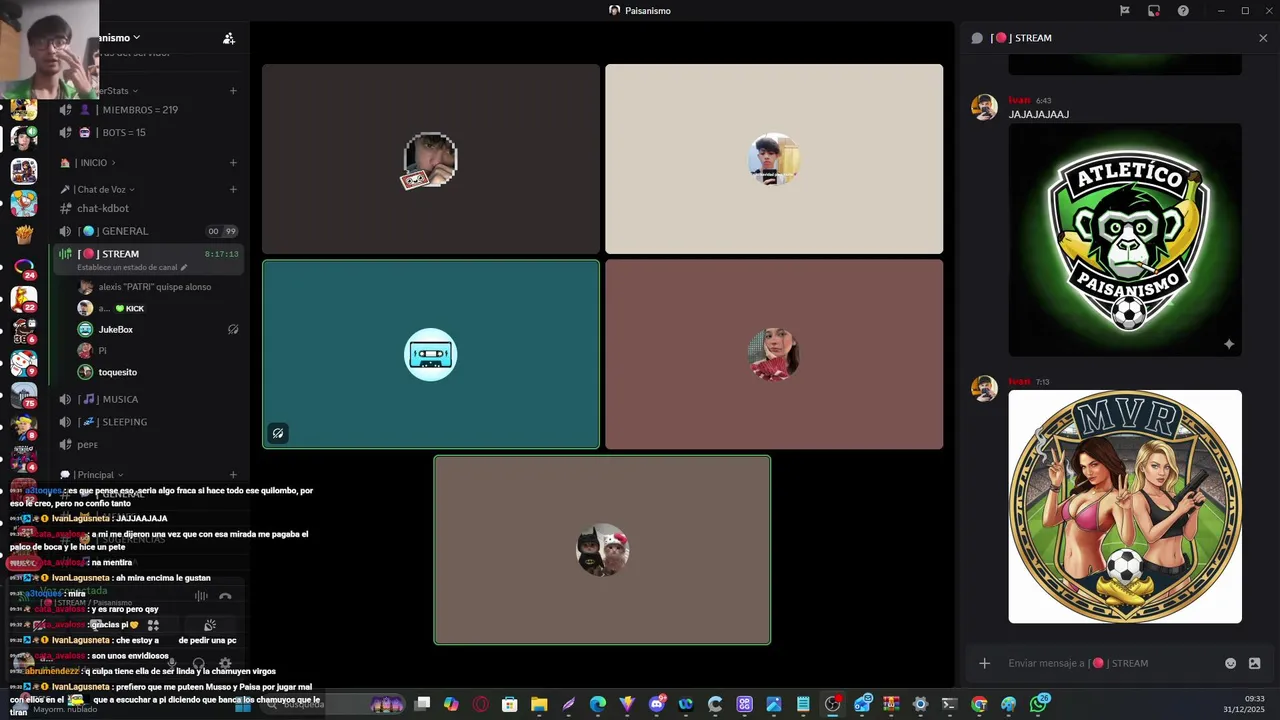Click Ivan's username on the 7:13 message
The height and width of the screenshot is (720, 1280).
tap(1019, 382)
